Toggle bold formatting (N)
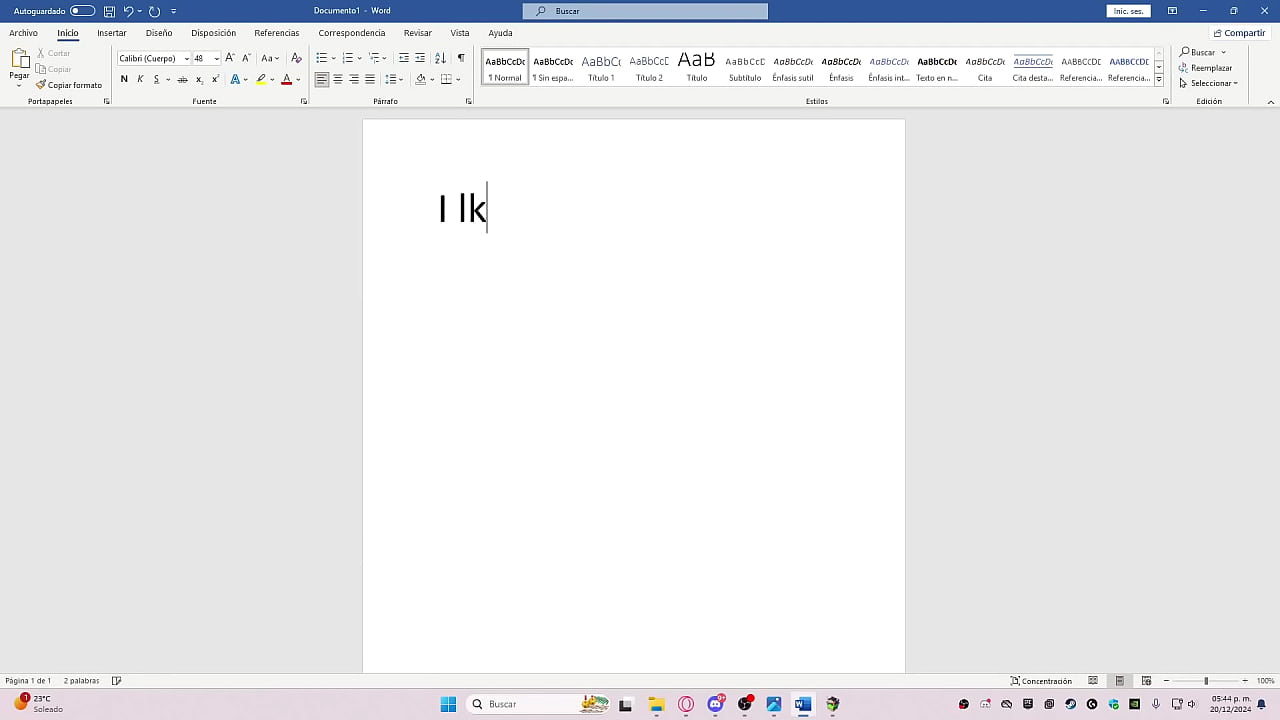Screen dimensions: 1280x720 click(x=124, y=79)
